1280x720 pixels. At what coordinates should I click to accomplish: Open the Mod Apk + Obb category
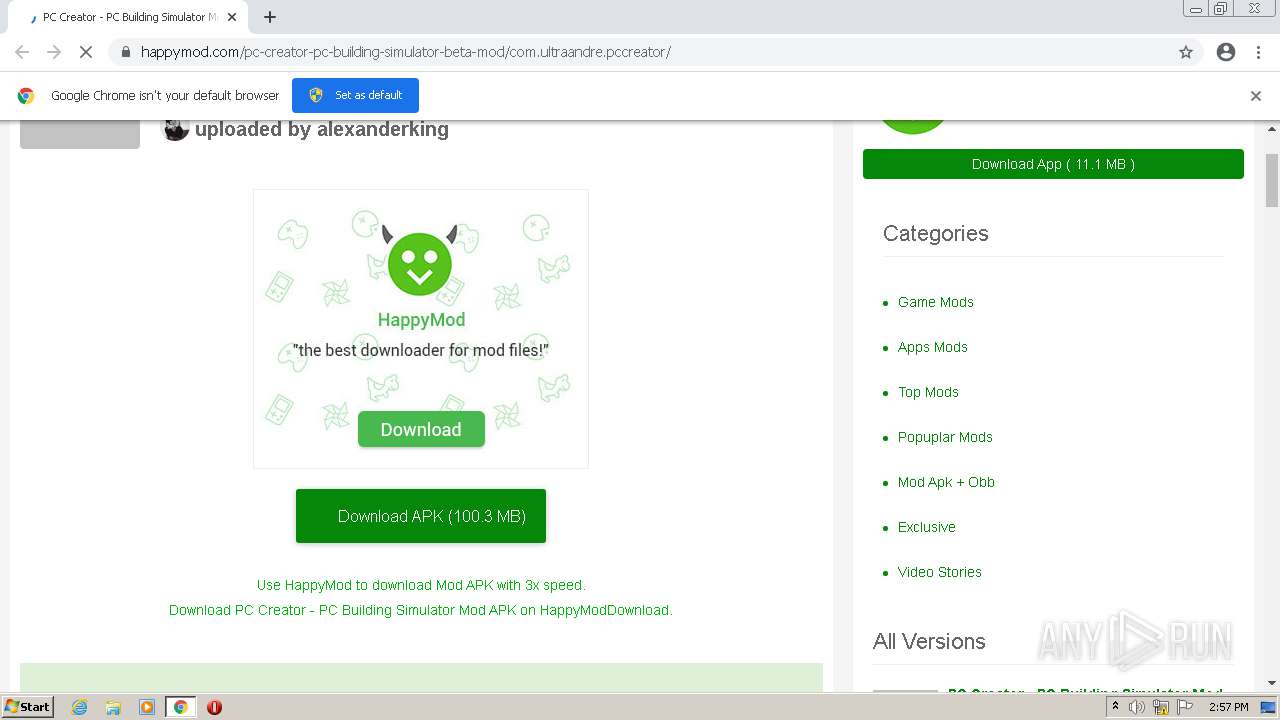click(946, 482)
